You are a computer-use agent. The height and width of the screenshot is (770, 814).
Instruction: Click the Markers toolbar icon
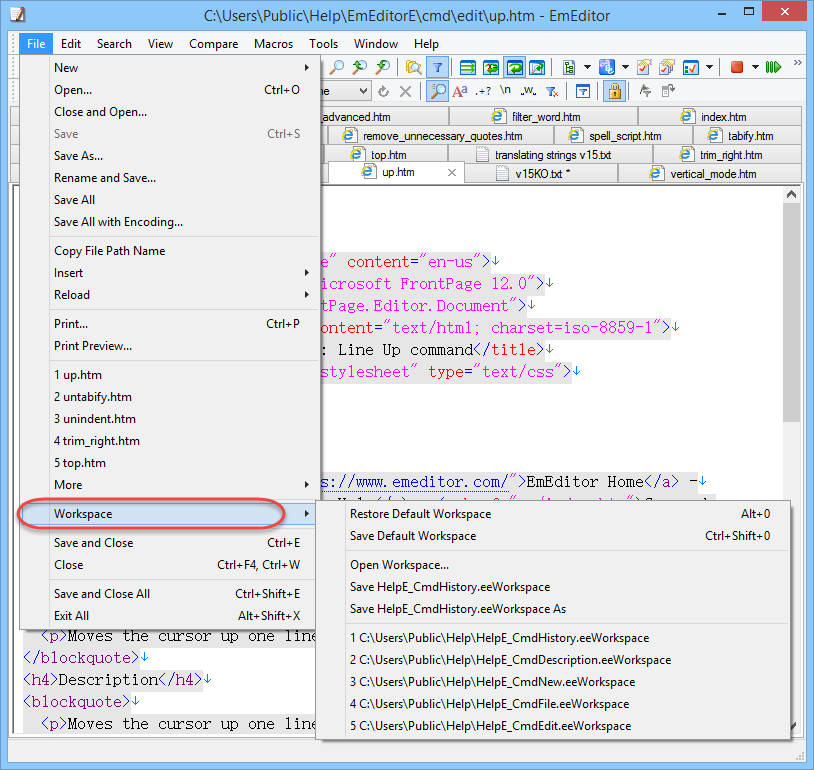coord(606,67)
